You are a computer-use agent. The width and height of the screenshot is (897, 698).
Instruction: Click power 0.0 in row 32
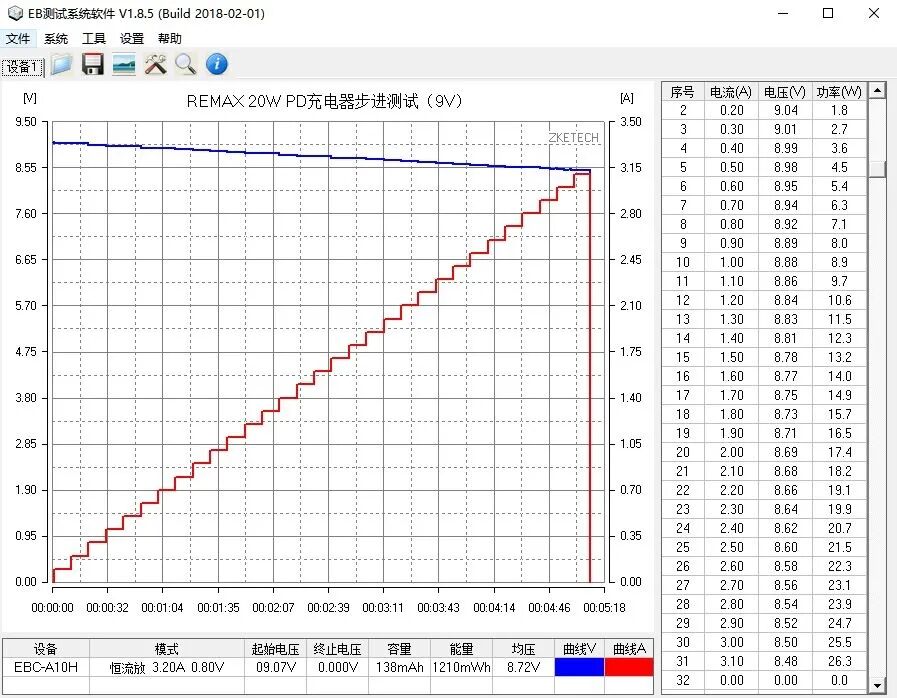[x=839, y=680]
